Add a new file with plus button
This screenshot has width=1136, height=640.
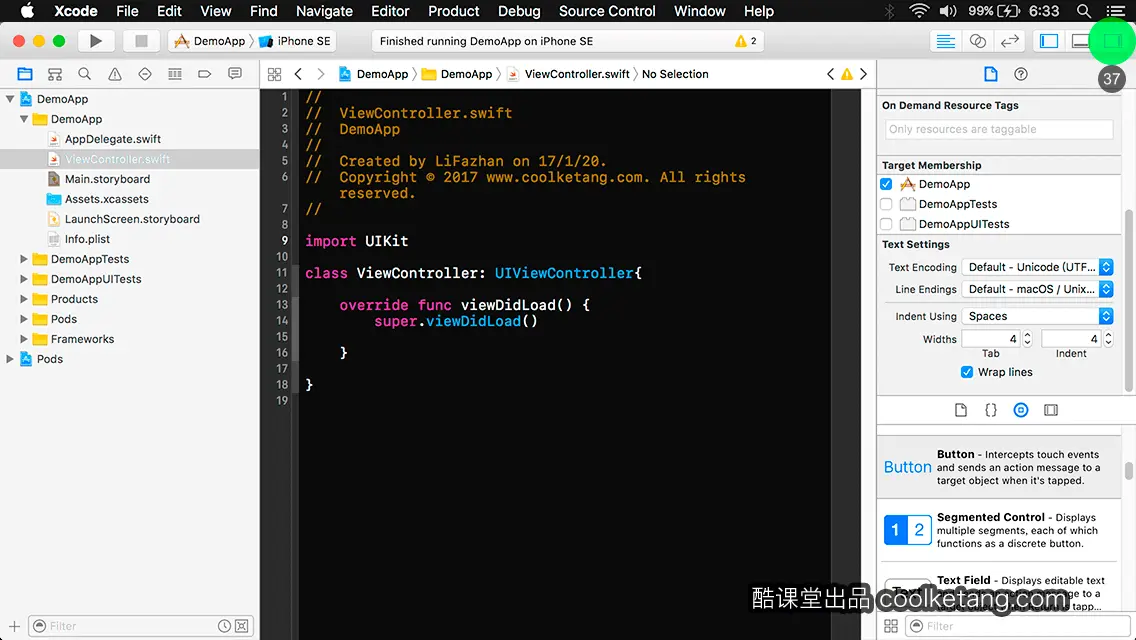14,626
